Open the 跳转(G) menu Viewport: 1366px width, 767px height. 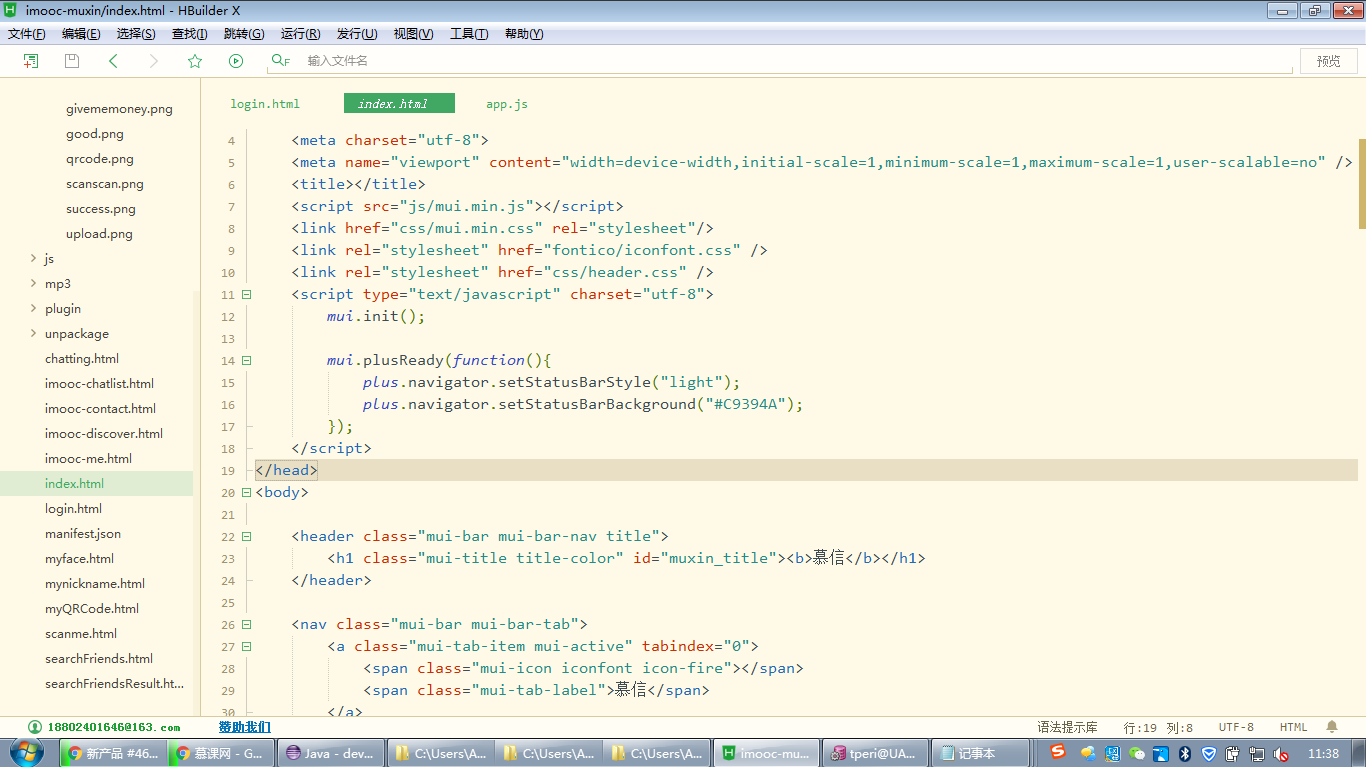click(244, 34)
